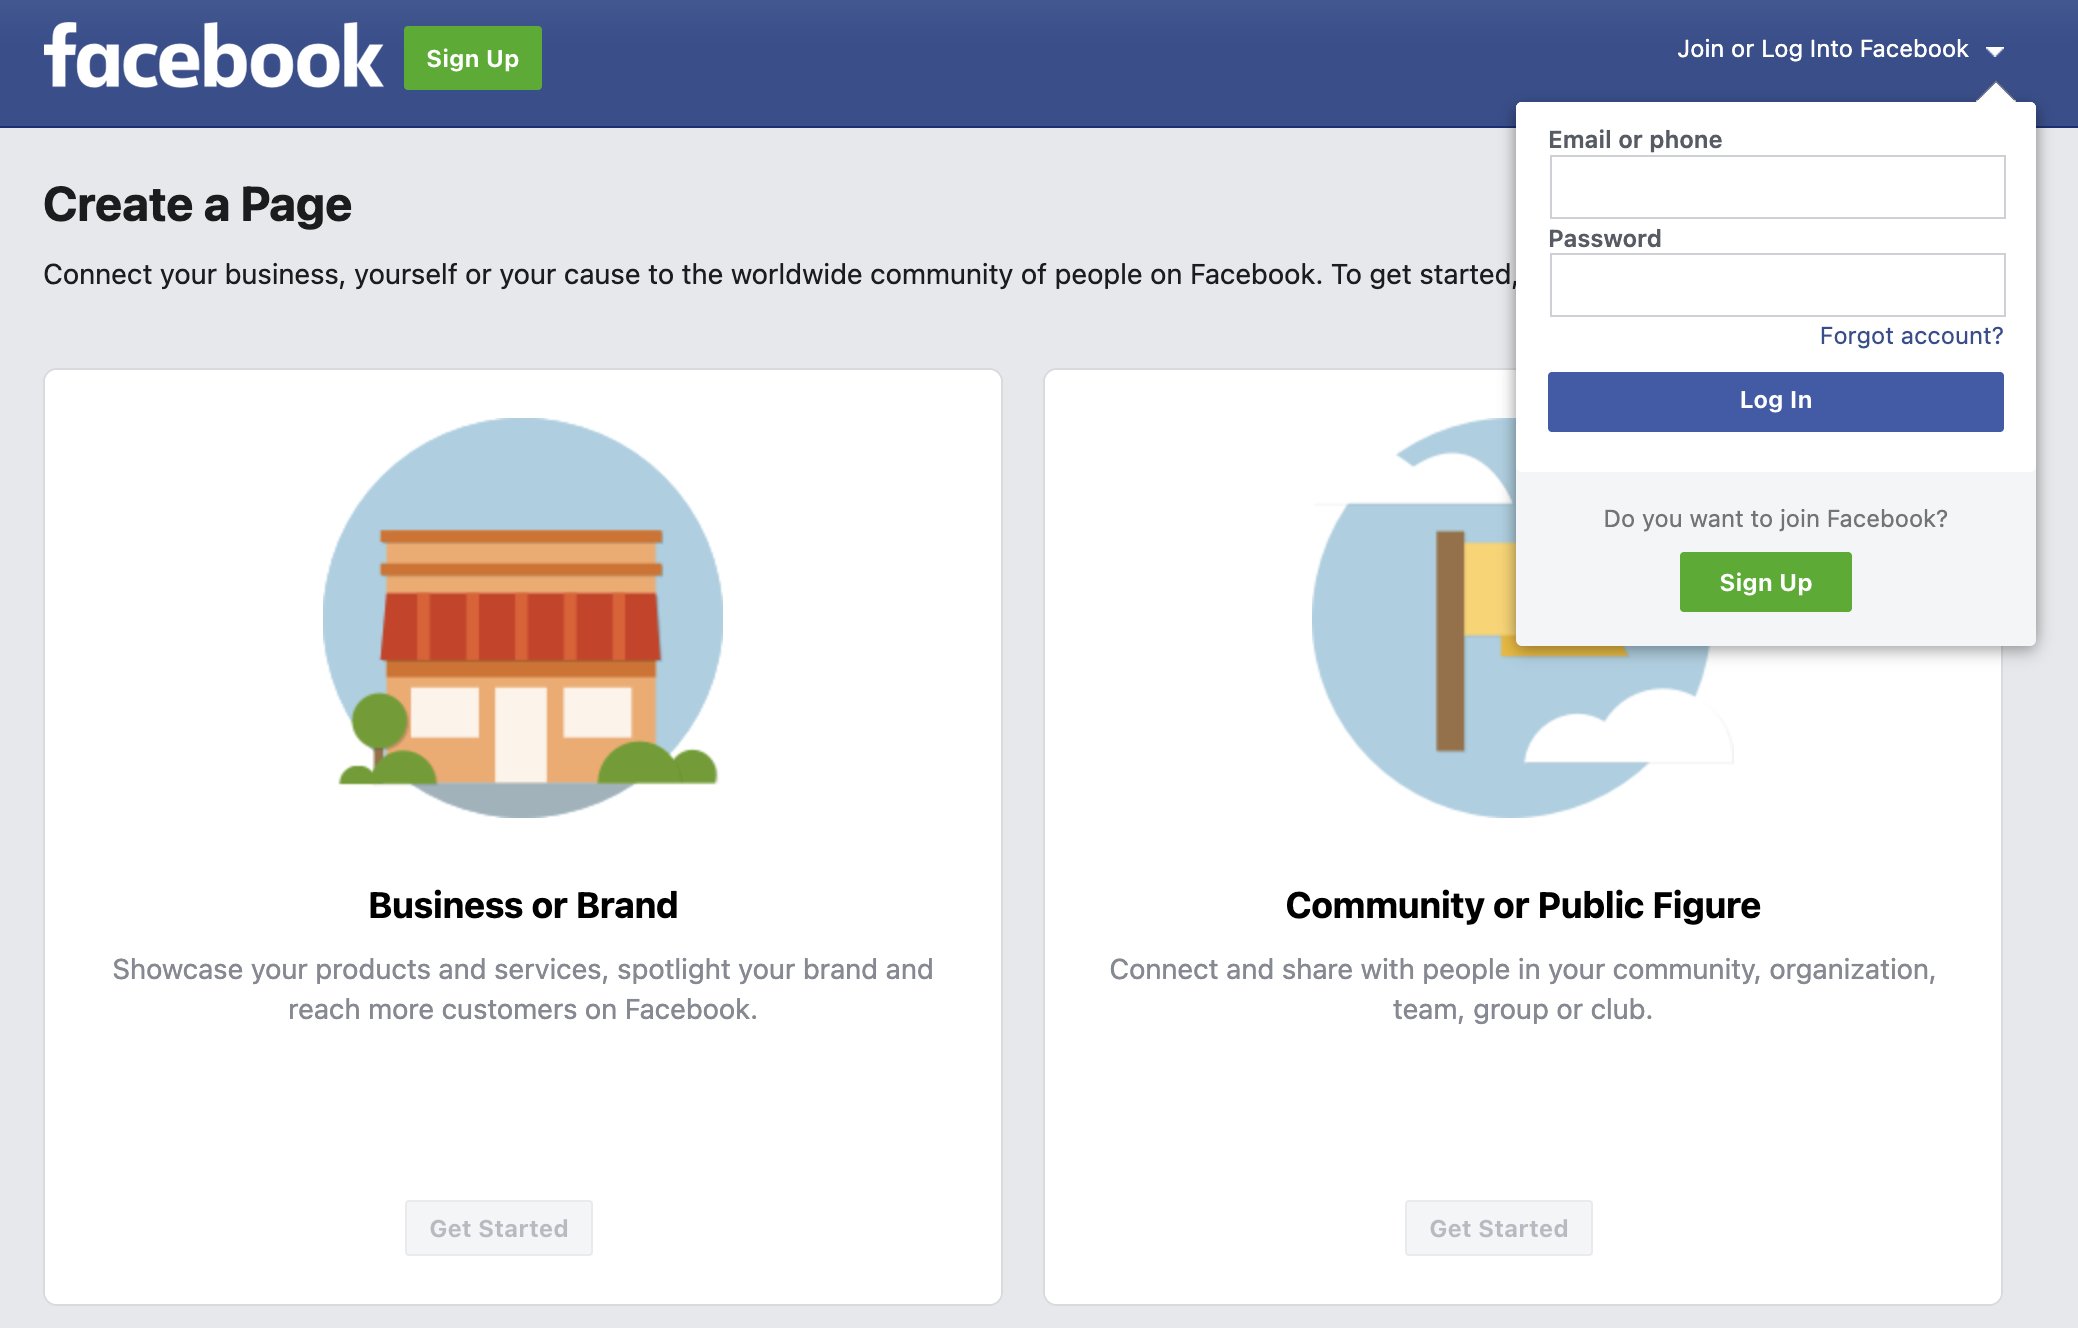Click the green Sign Up button in the dropdown
The height and width of the screenshot is (1328, 2078).
tap(1765, 581)
